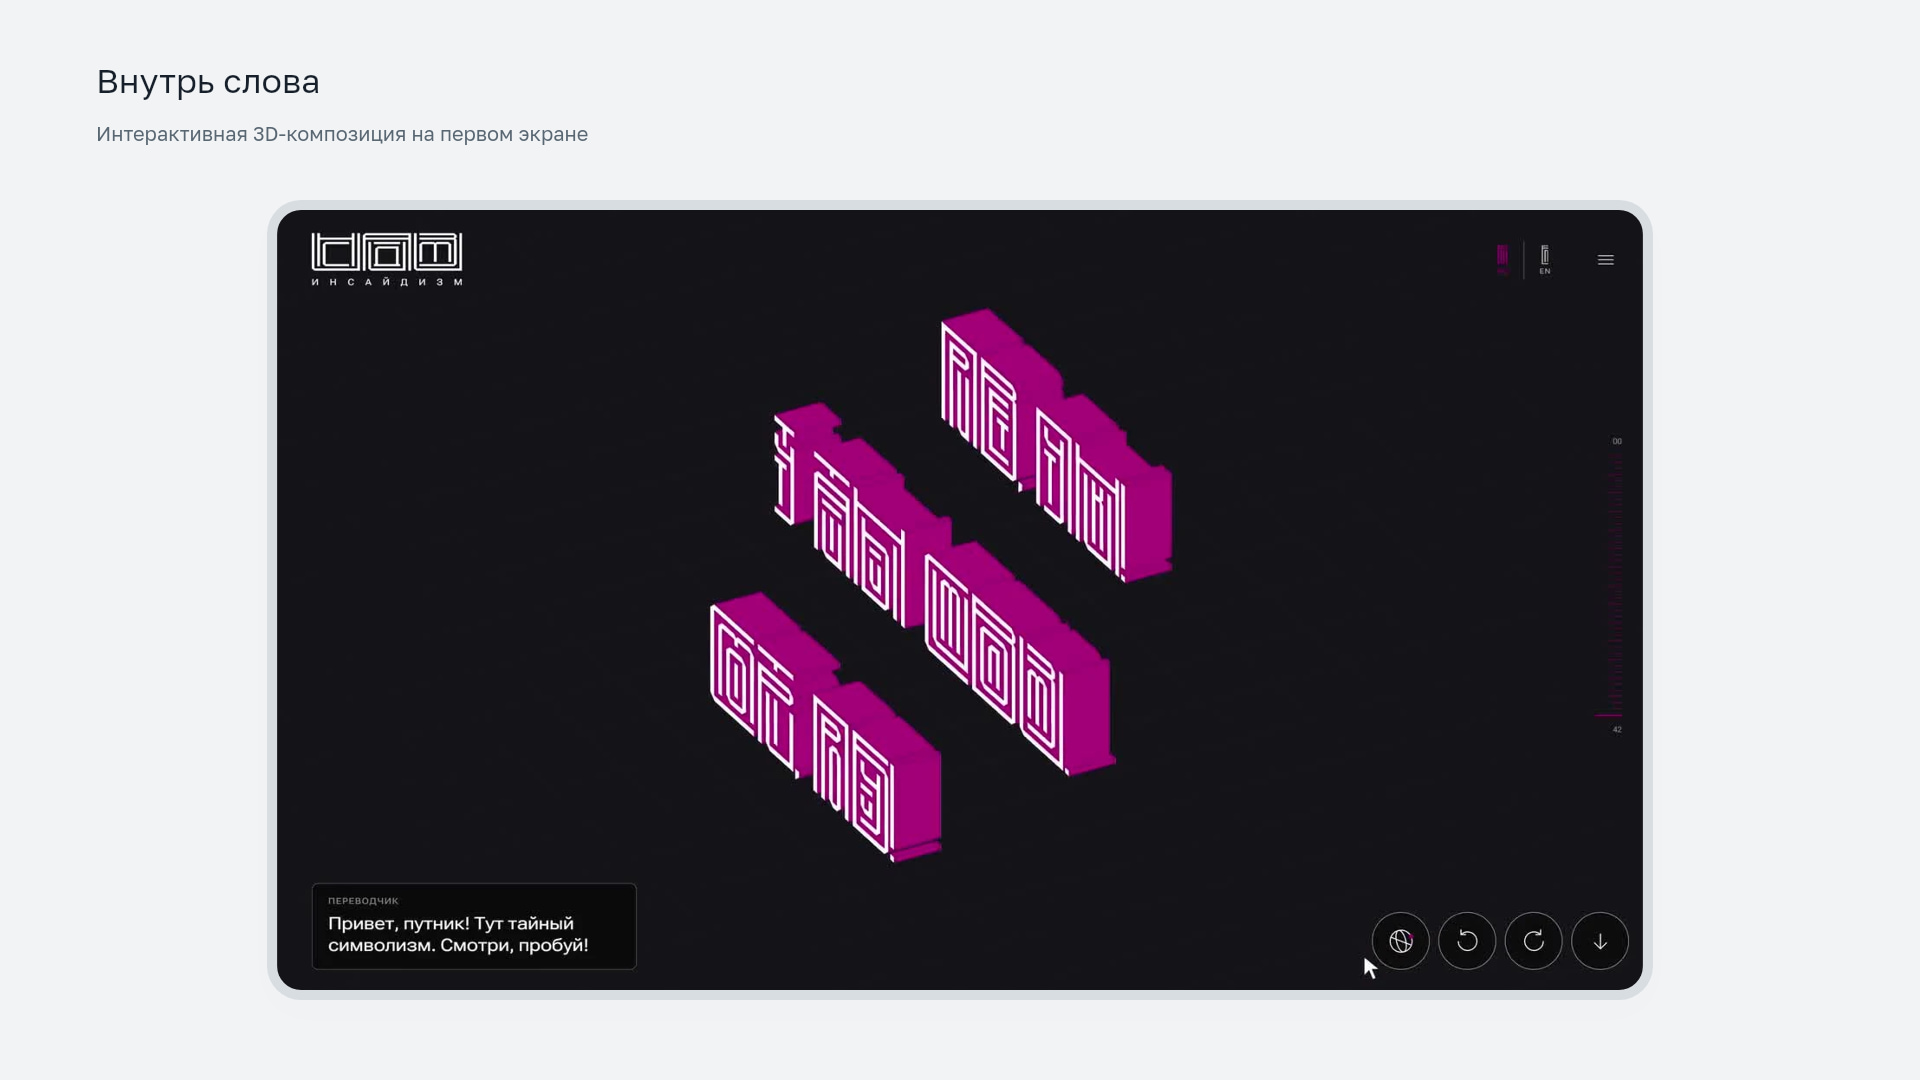Switch language to EN
The height and width of the screenshot is (1080, 1920).
pyautogui.click(x=1545, y=260)
